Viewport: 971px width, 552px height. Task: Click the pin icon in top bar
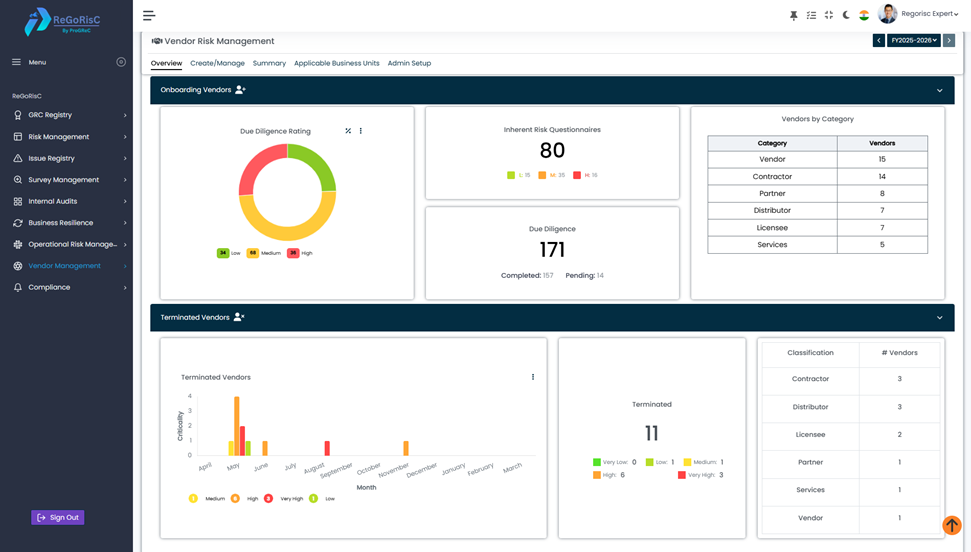coord(794,15)
